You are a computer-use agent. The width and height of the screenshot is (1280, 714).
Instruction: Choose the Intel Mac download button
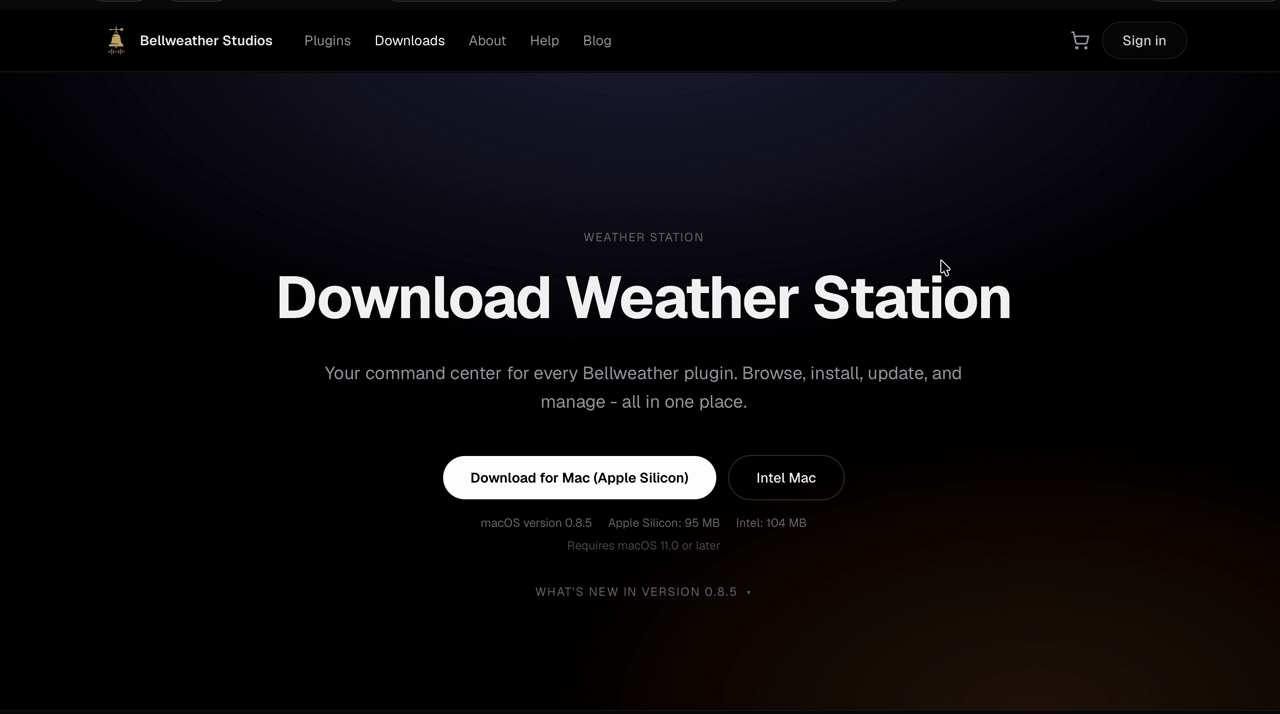(x=786, y=478)
